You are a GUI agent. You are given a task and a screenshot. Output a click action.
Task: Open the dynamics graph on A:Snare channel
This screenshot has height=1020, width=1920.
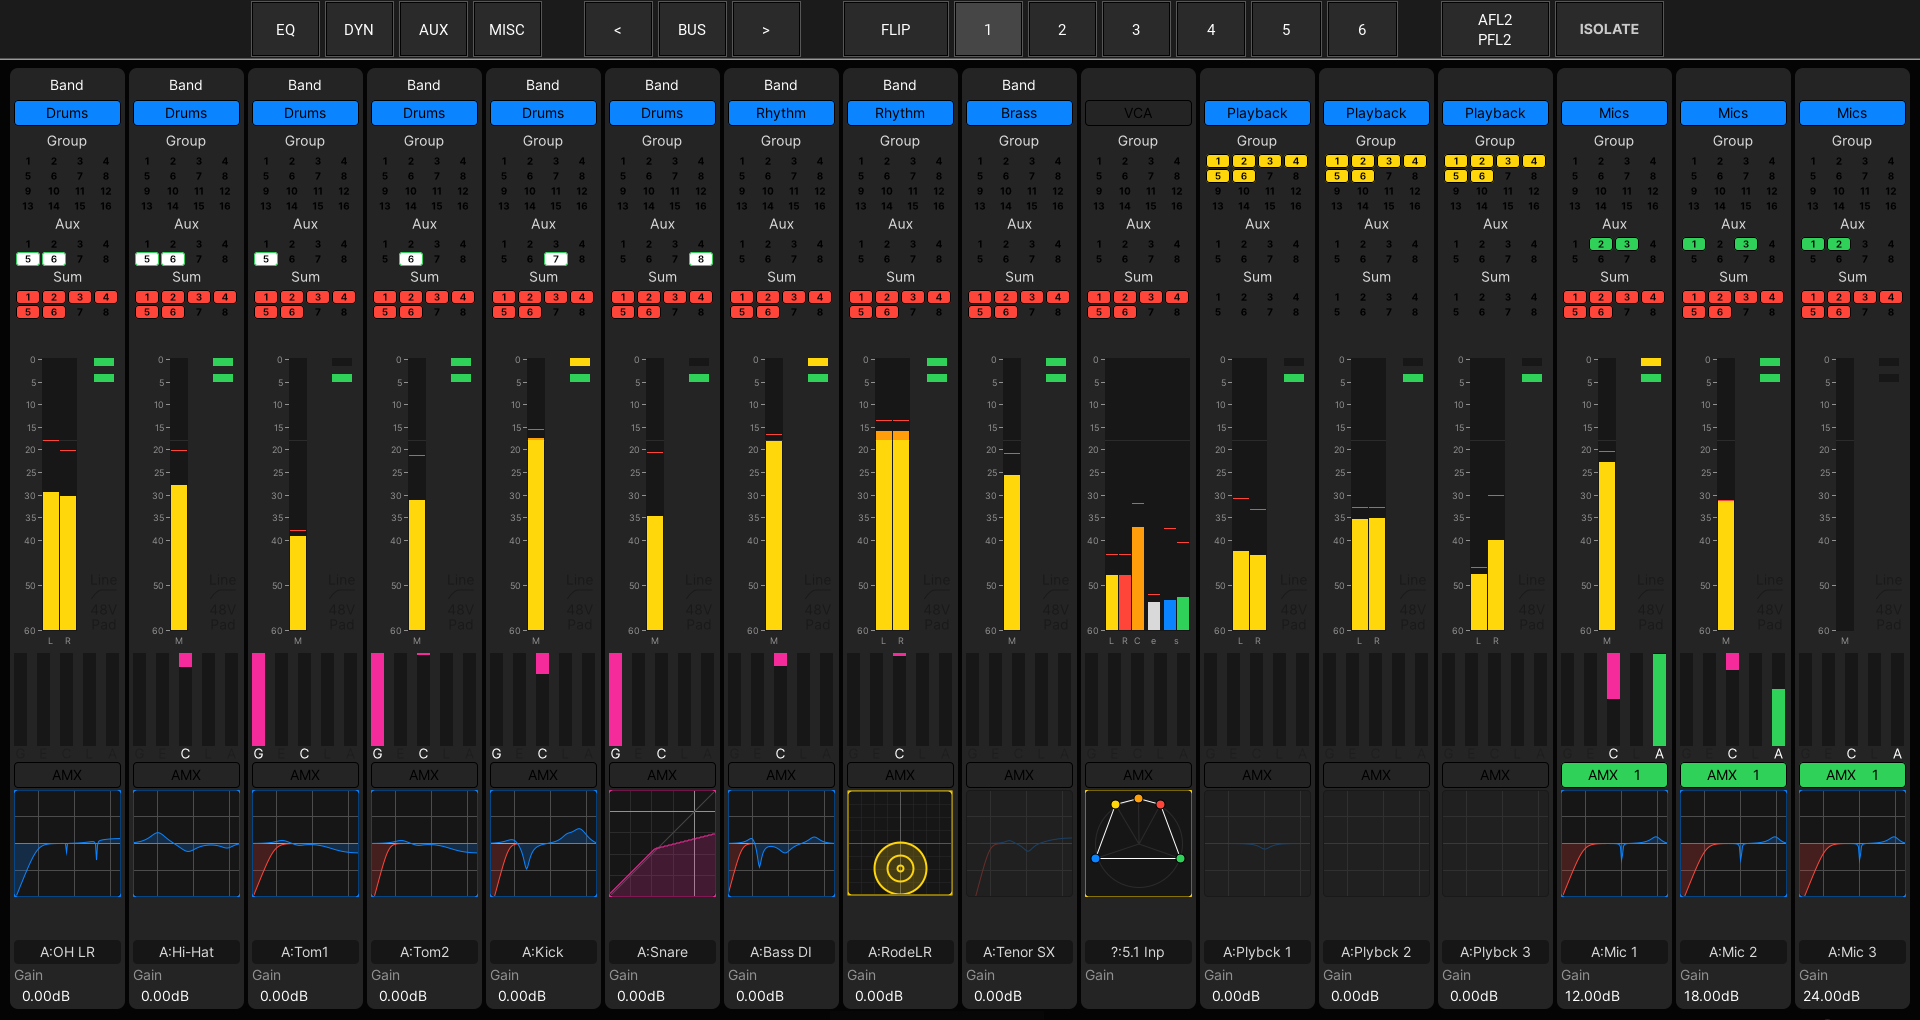click(662, 843)
